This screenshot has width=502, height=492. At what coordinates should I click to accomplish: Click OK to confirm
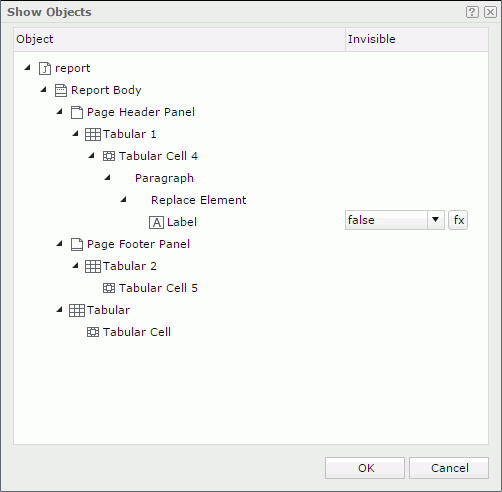pyautogui.click(x=365, y=468)
